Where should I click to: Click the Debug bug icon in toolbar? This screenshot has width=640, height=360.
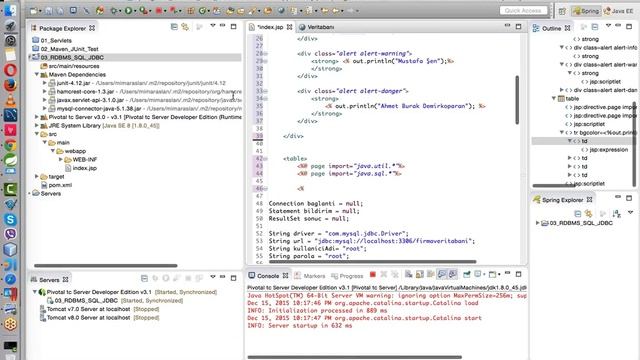(113, 11)
